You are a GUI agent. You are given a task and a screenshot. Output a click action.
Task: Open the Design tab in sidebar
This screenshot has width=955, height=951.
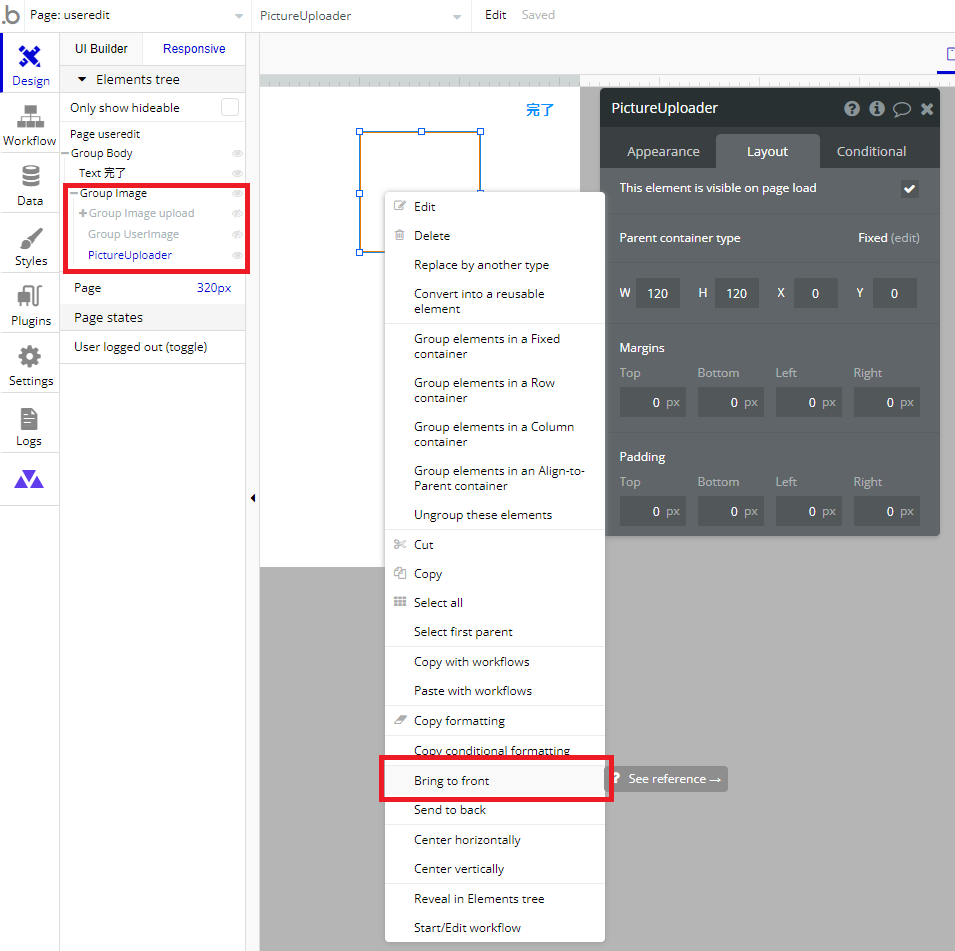coord(30,65)
